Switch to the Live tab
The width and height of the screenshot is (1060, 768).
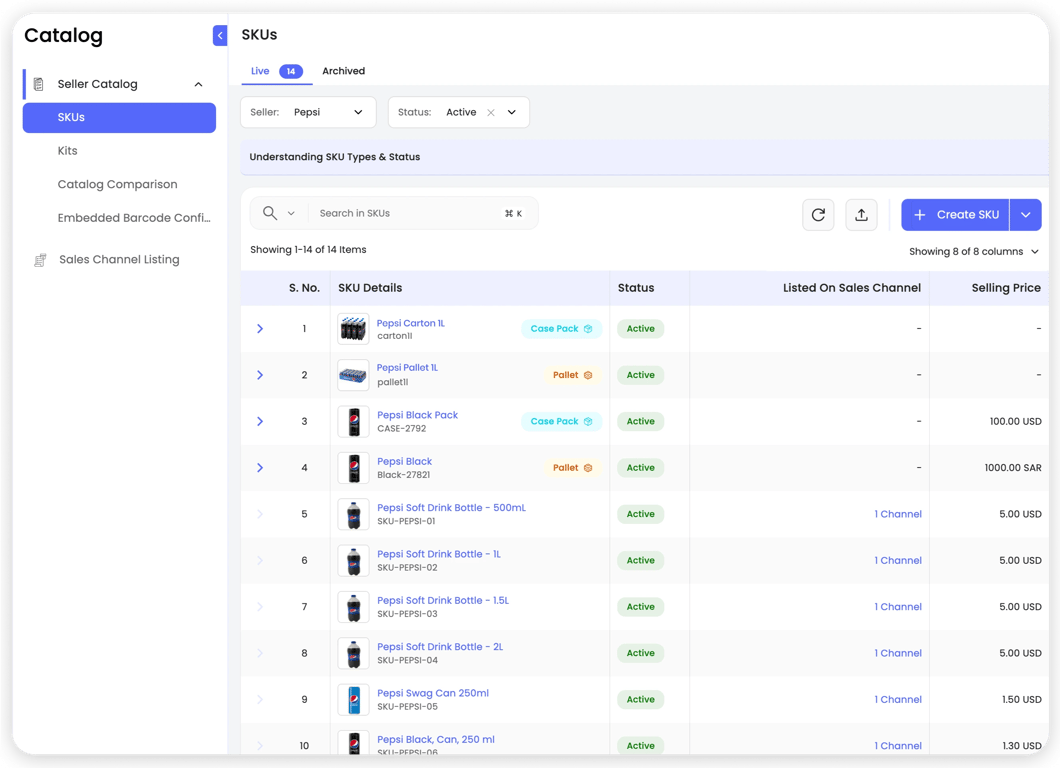276,71
